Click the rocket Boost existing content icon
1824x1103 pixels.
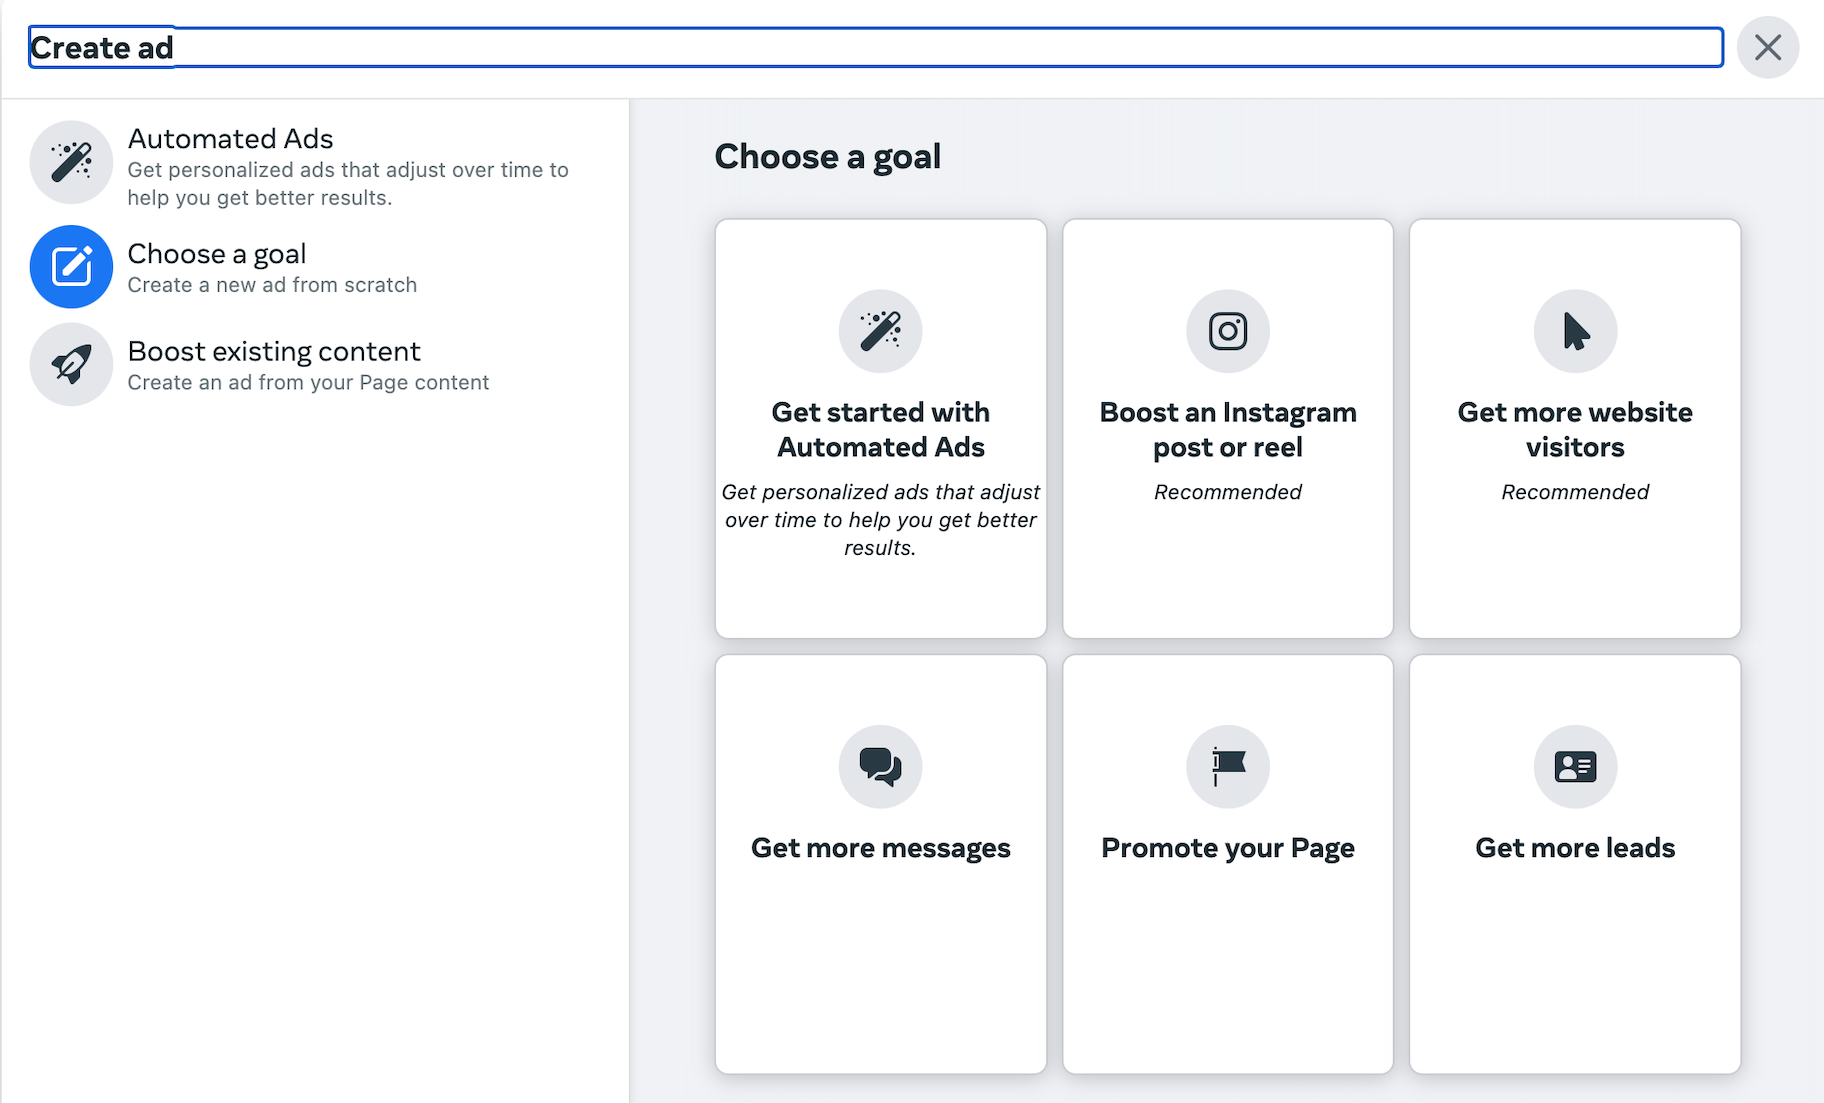pos(71,364)
